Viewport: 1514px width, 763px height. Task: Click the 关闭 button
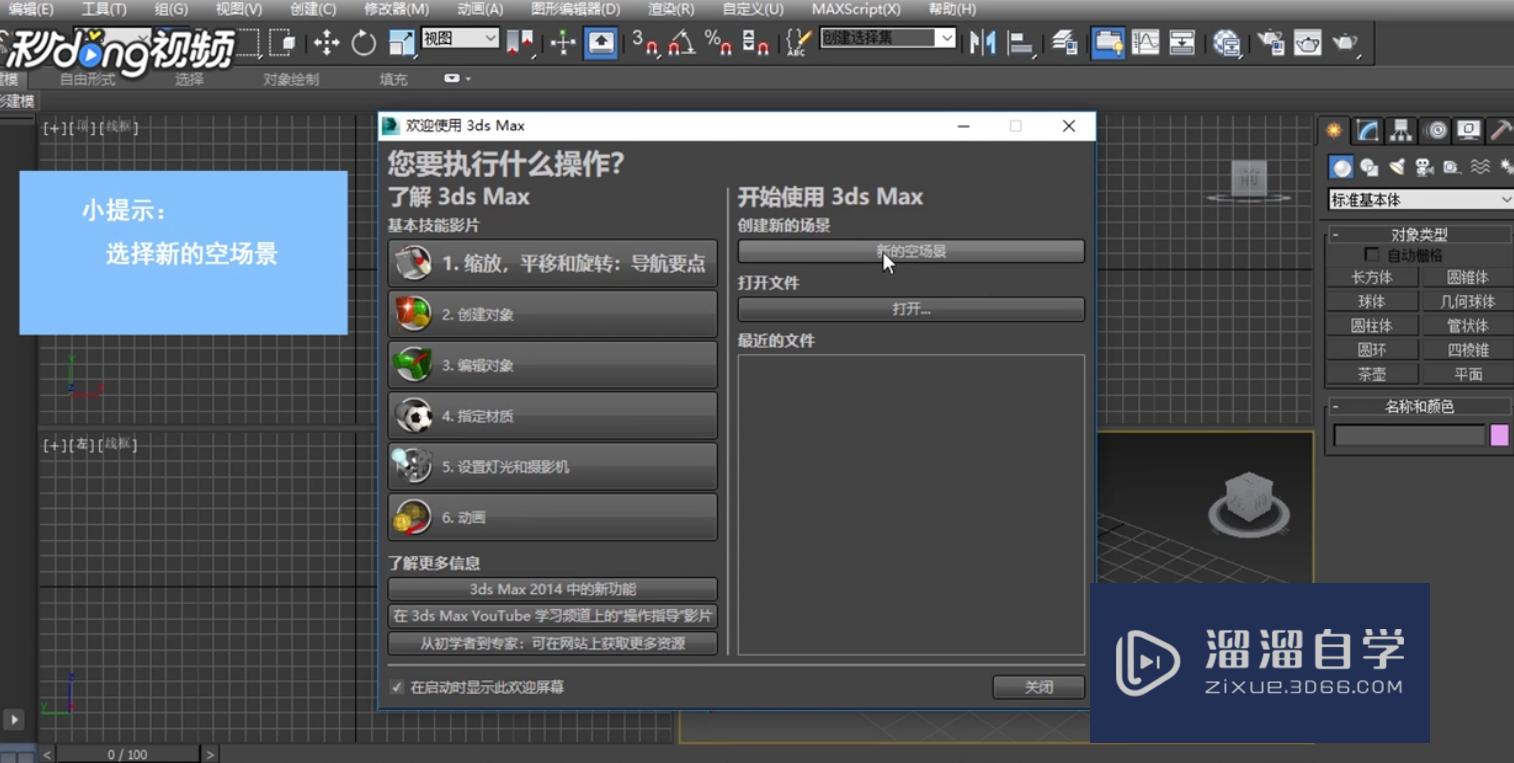coord(1039,687)
